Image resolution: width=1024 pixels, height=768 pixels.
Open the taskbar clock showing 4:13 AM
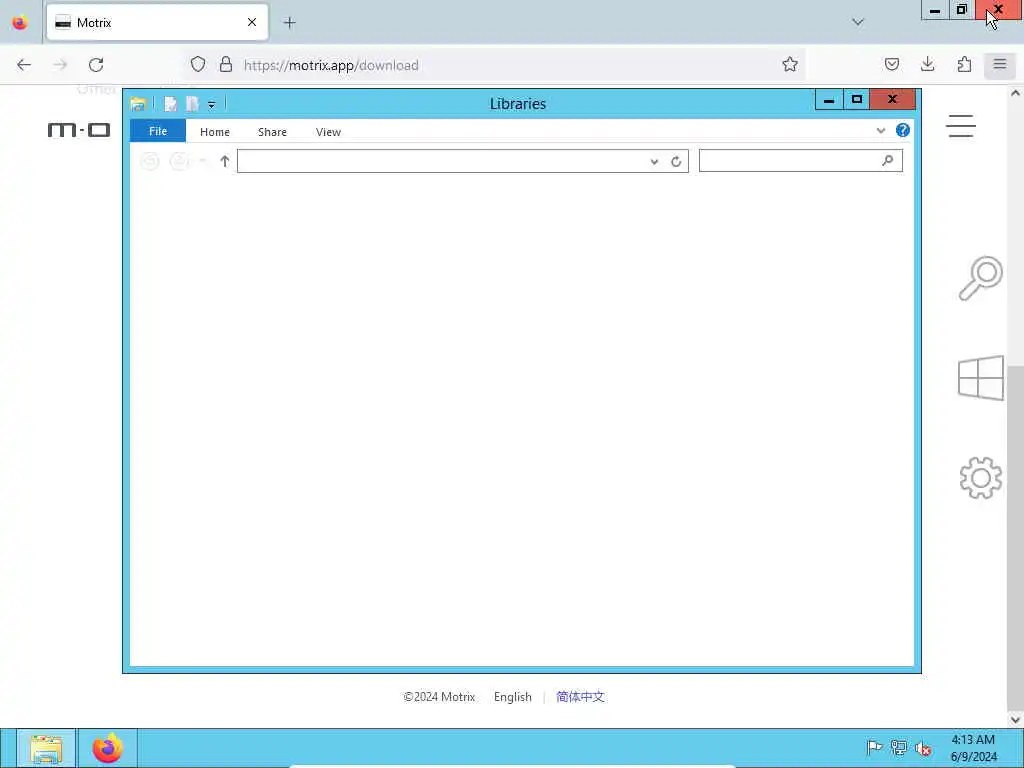click(x=973, y=748)
